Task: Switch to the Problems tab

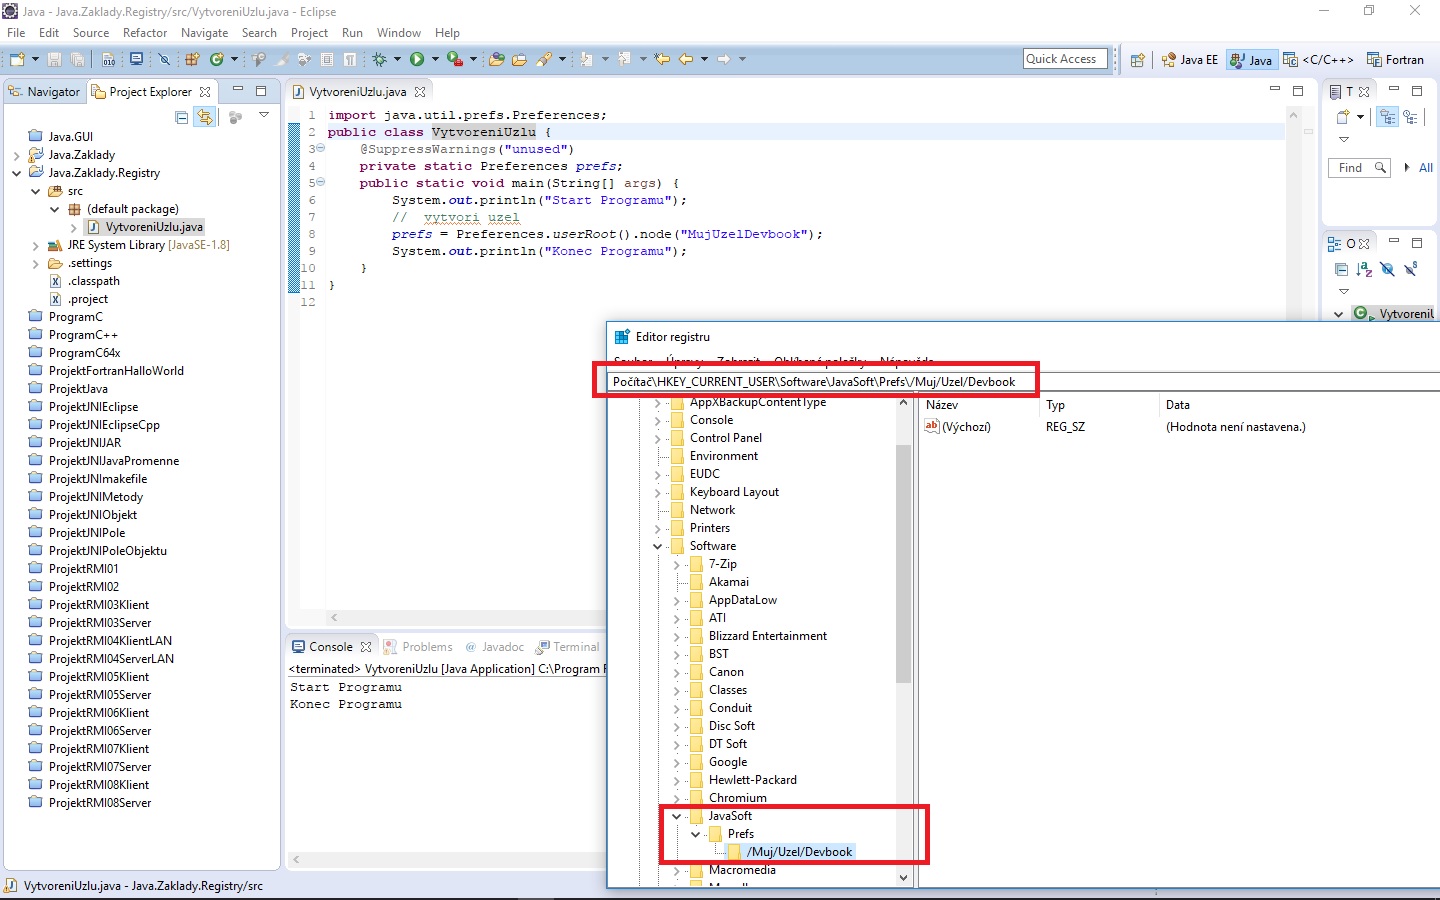Action: [x=427, y=646]
